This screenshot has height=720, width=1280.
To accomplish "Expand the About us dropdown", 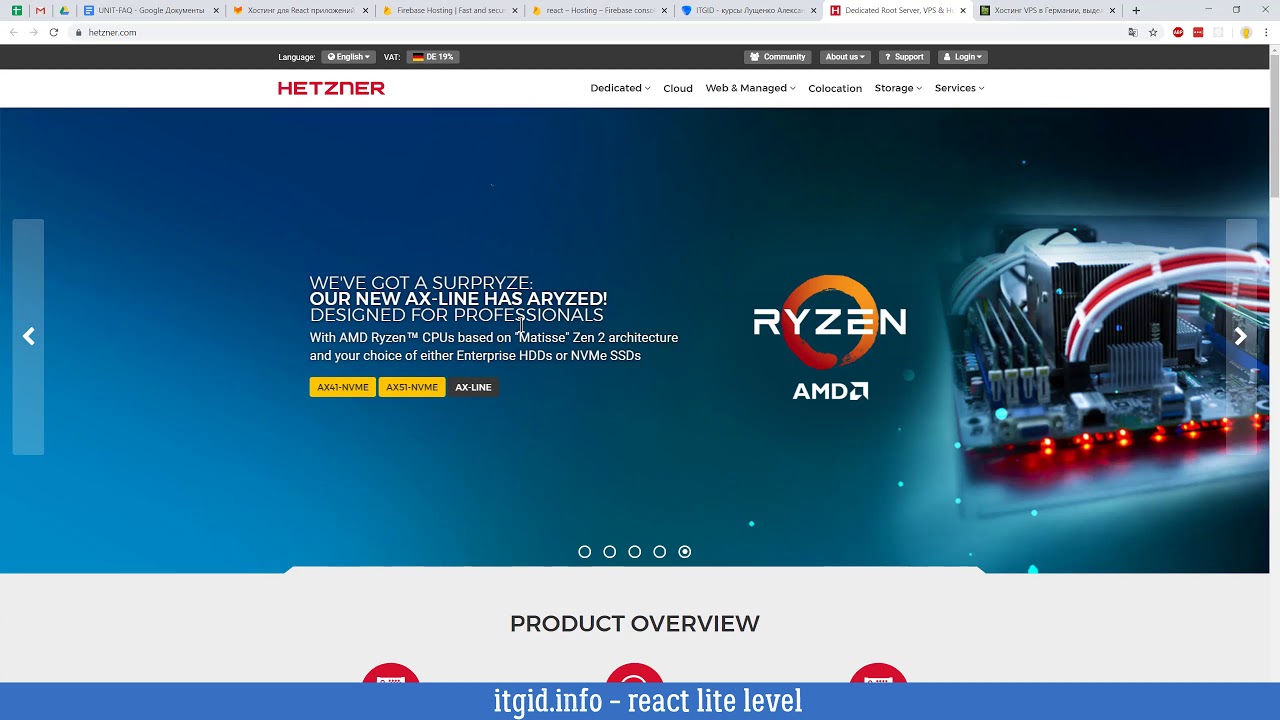I will pyautogui.click(x=845, y=57).
